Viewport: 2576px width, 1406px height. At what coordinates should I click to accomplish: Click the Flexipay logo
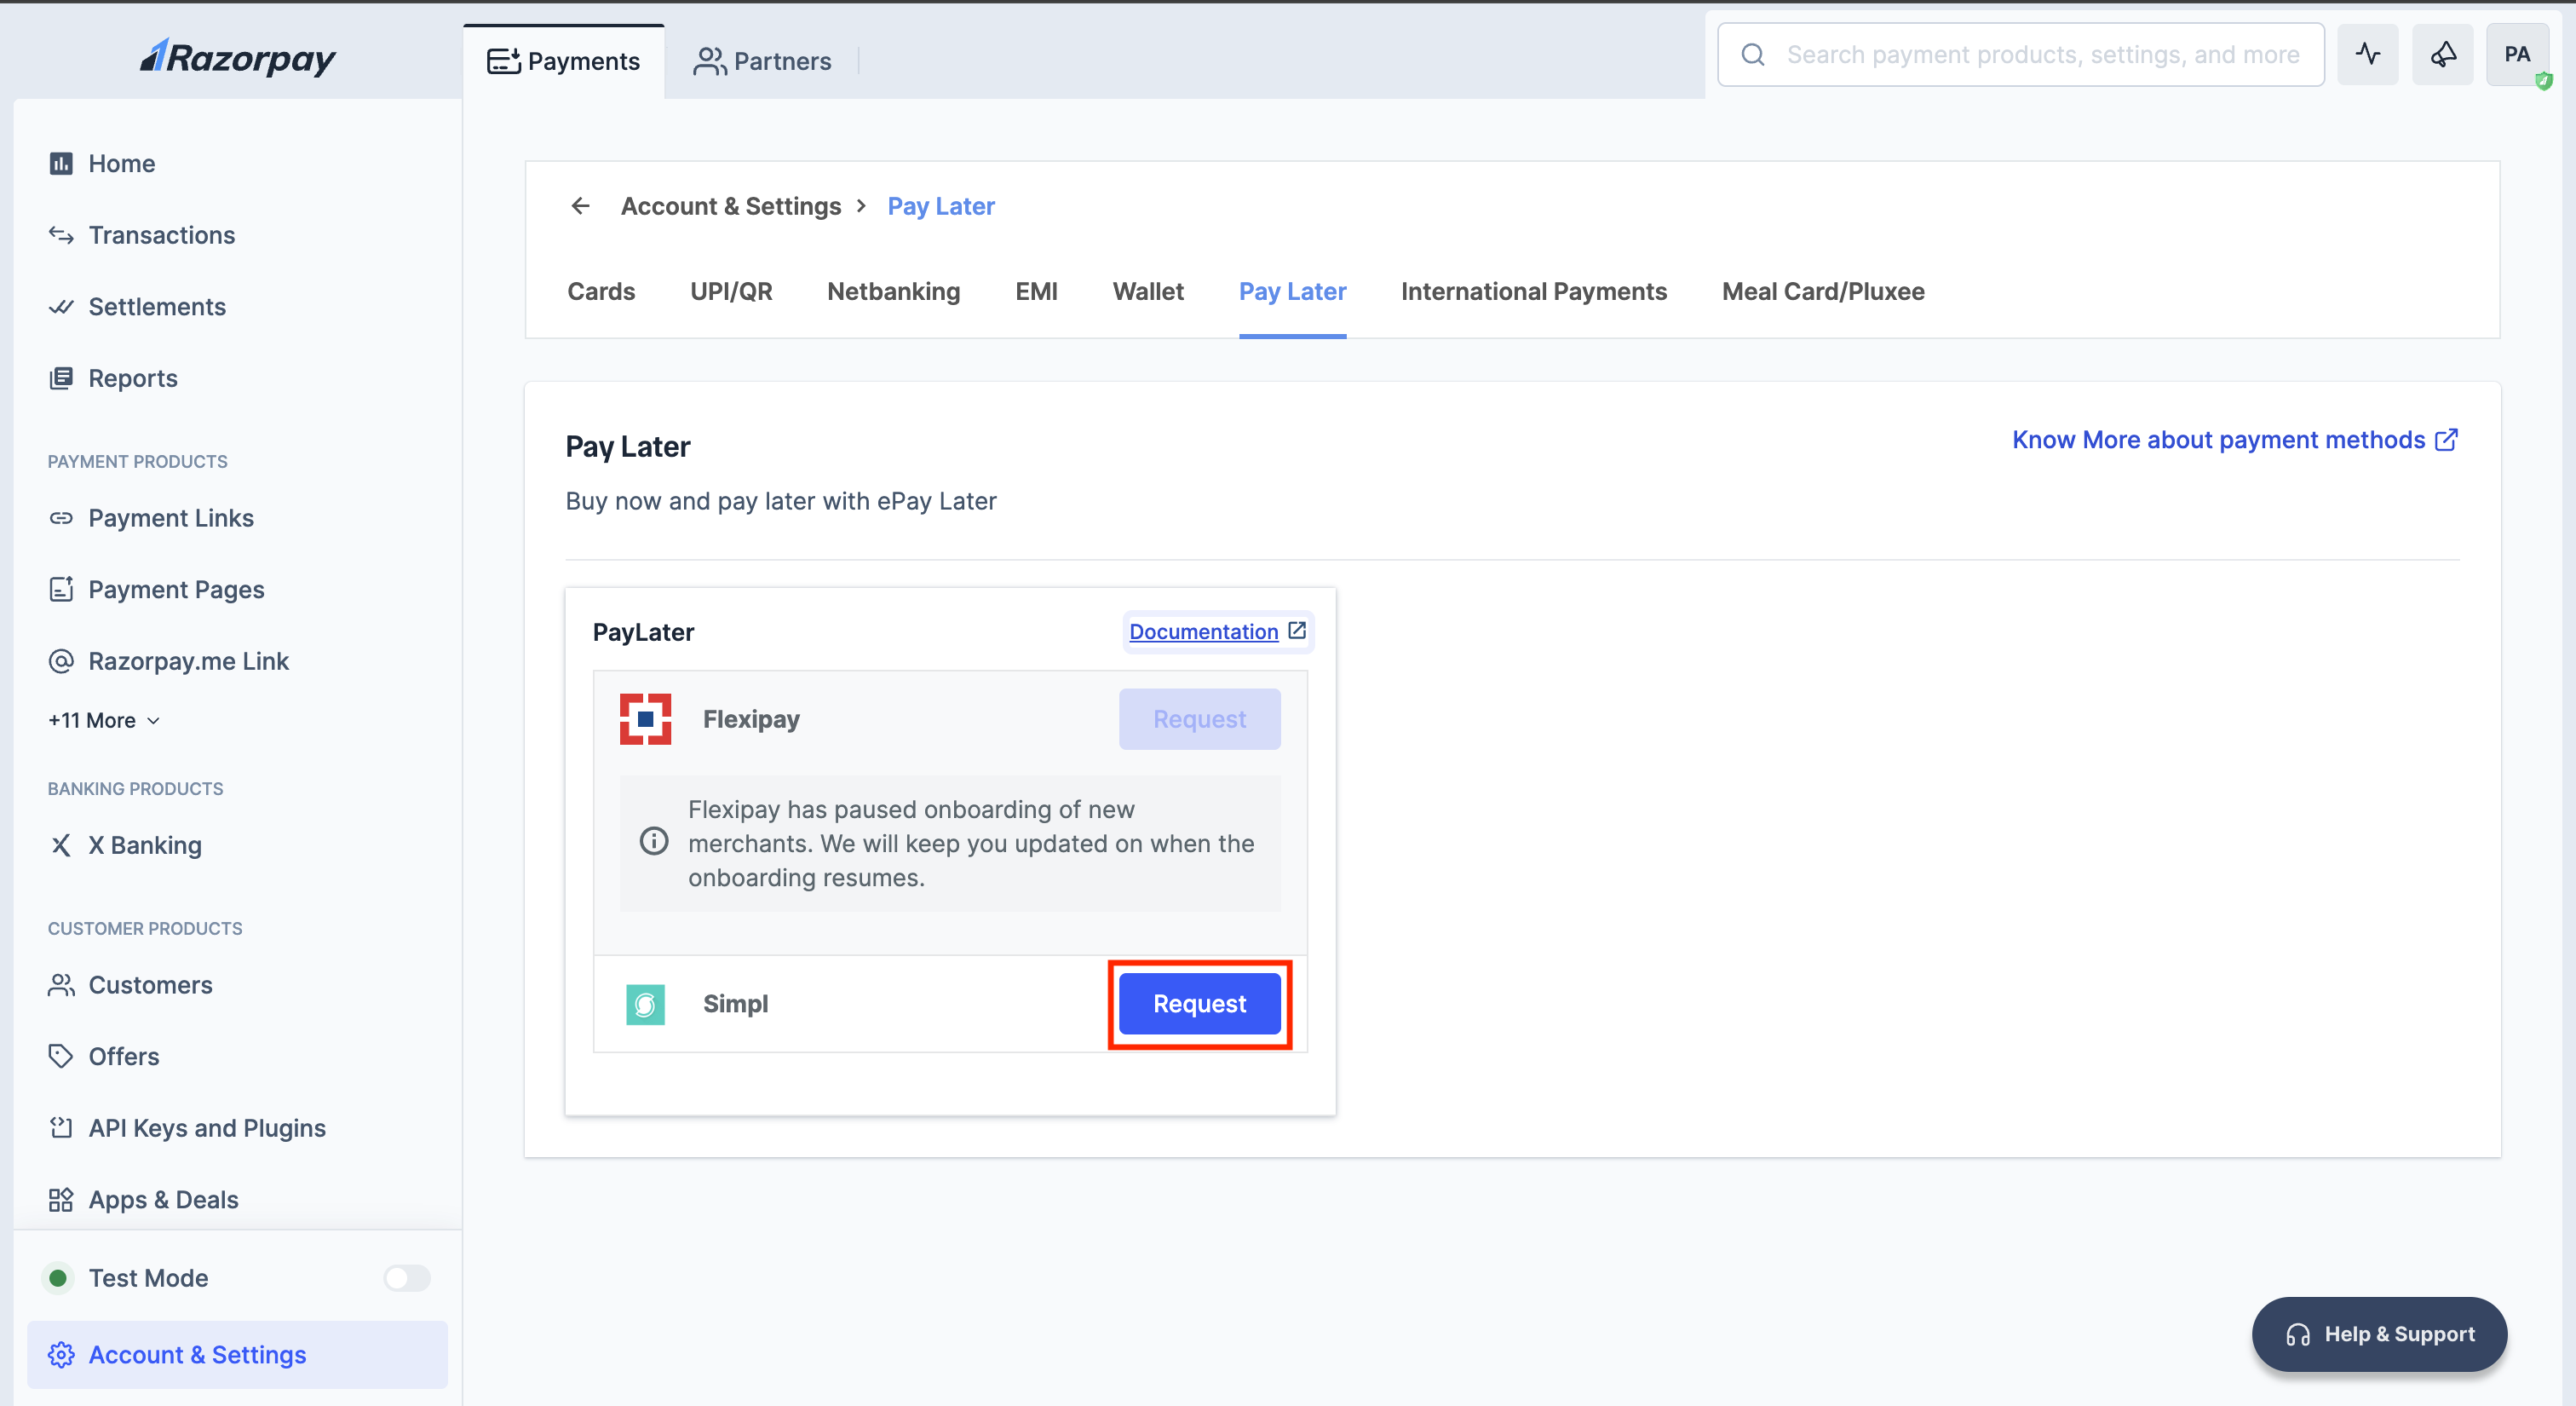coord(645,719)
